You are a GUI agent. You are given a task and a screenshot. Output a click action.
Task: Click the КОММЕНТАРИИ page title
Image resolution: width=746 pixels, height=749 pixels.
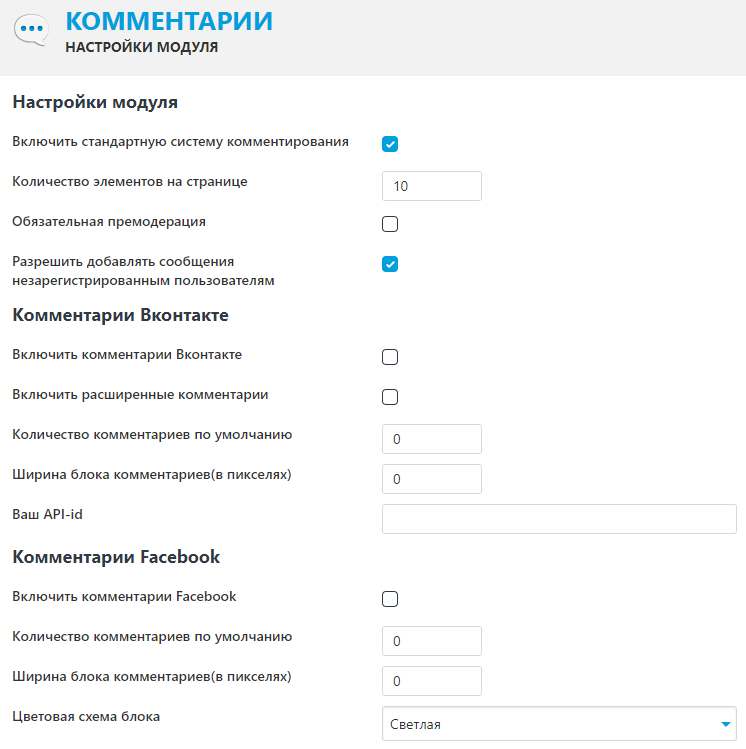[168, 22]
